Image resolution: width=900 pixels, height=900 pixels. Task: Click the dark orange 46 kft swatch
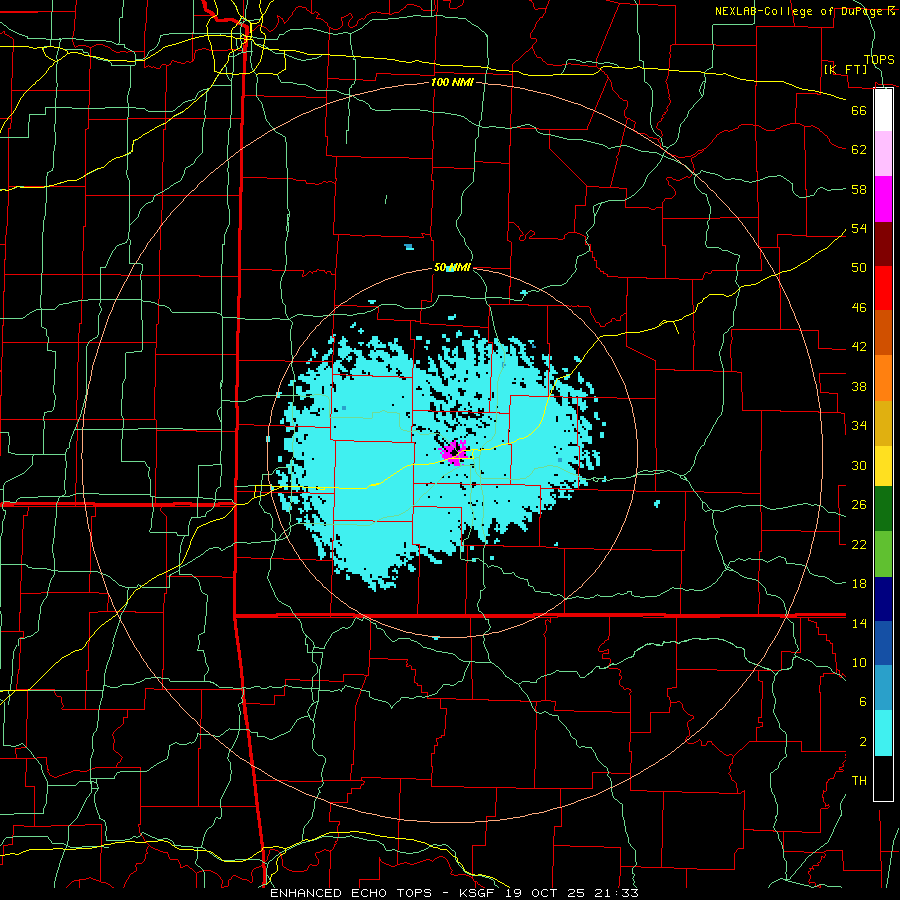[883, 333]
